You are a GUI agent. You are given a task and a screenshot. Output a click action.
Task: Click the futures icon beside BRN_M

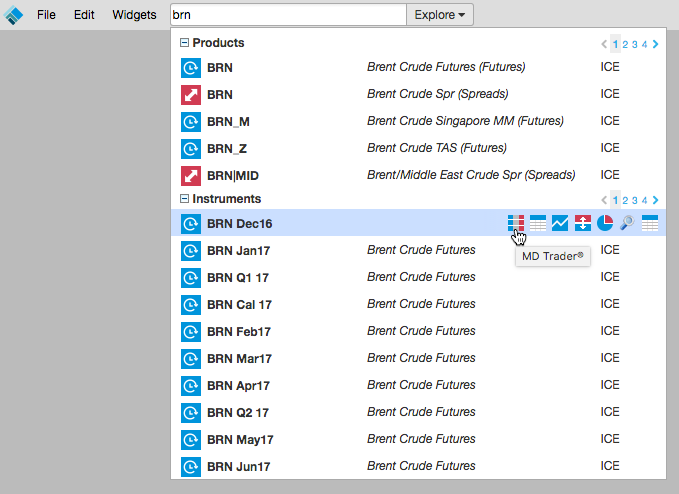pyautogui.click(x=191, y=122)
